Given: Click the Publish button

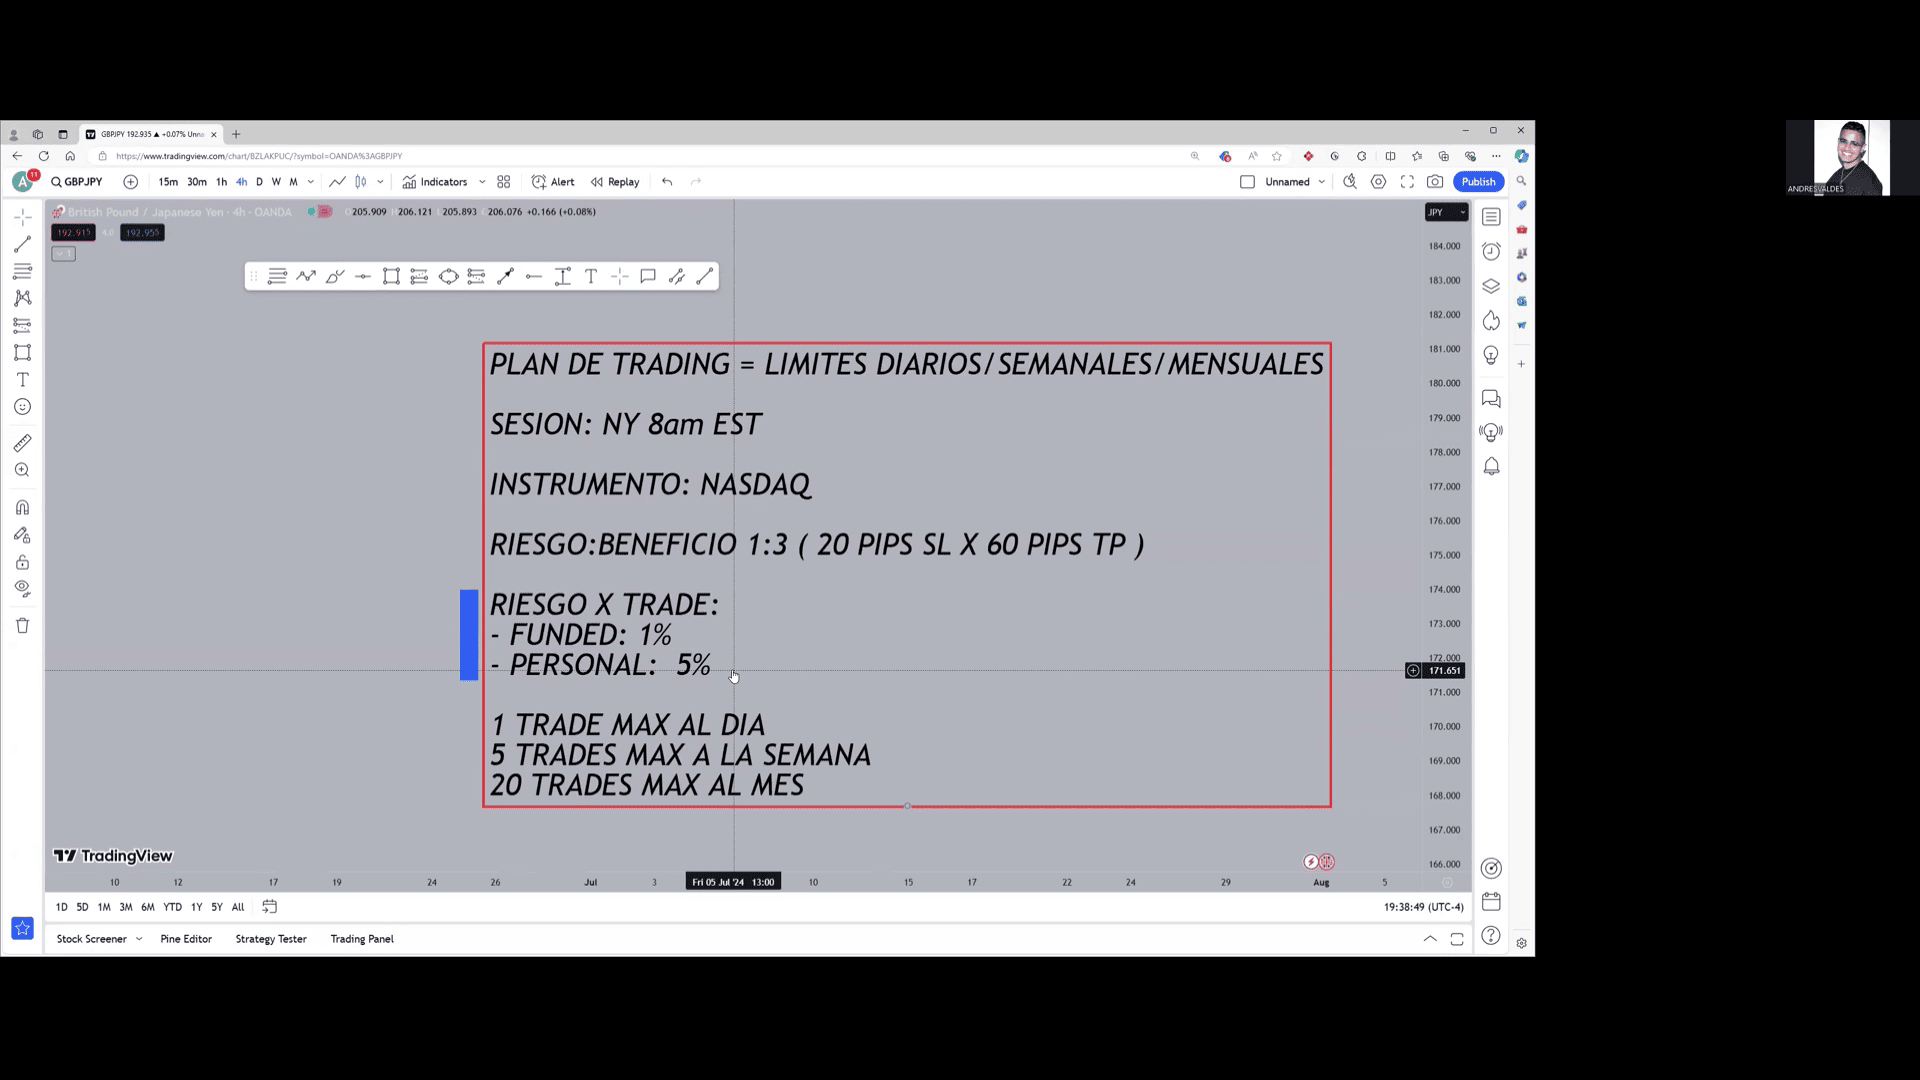Looking at the screenshot, I should [x=1478, y=182].
